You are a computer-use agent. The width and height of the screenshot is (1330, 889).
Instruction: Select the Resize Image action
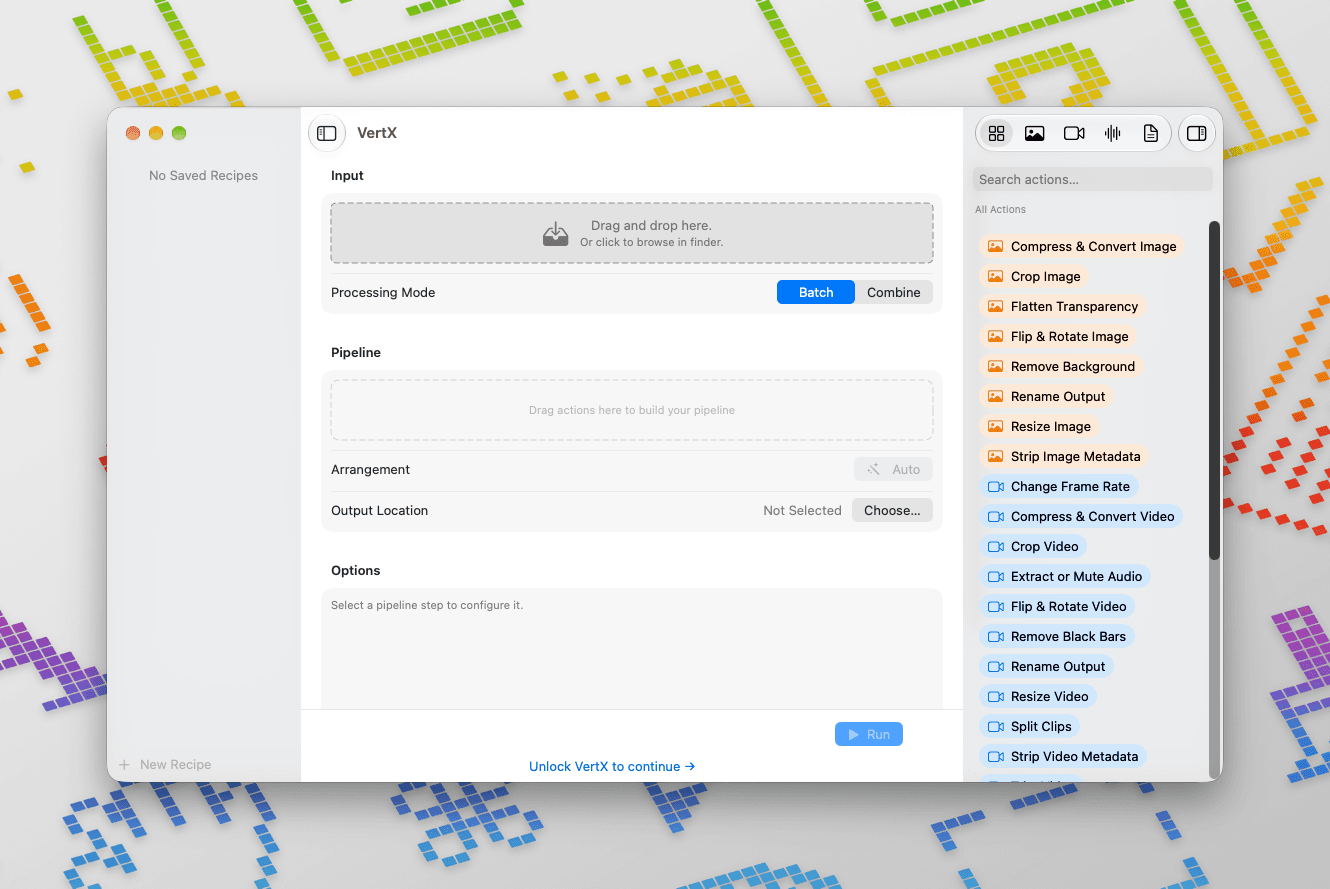1039,426
